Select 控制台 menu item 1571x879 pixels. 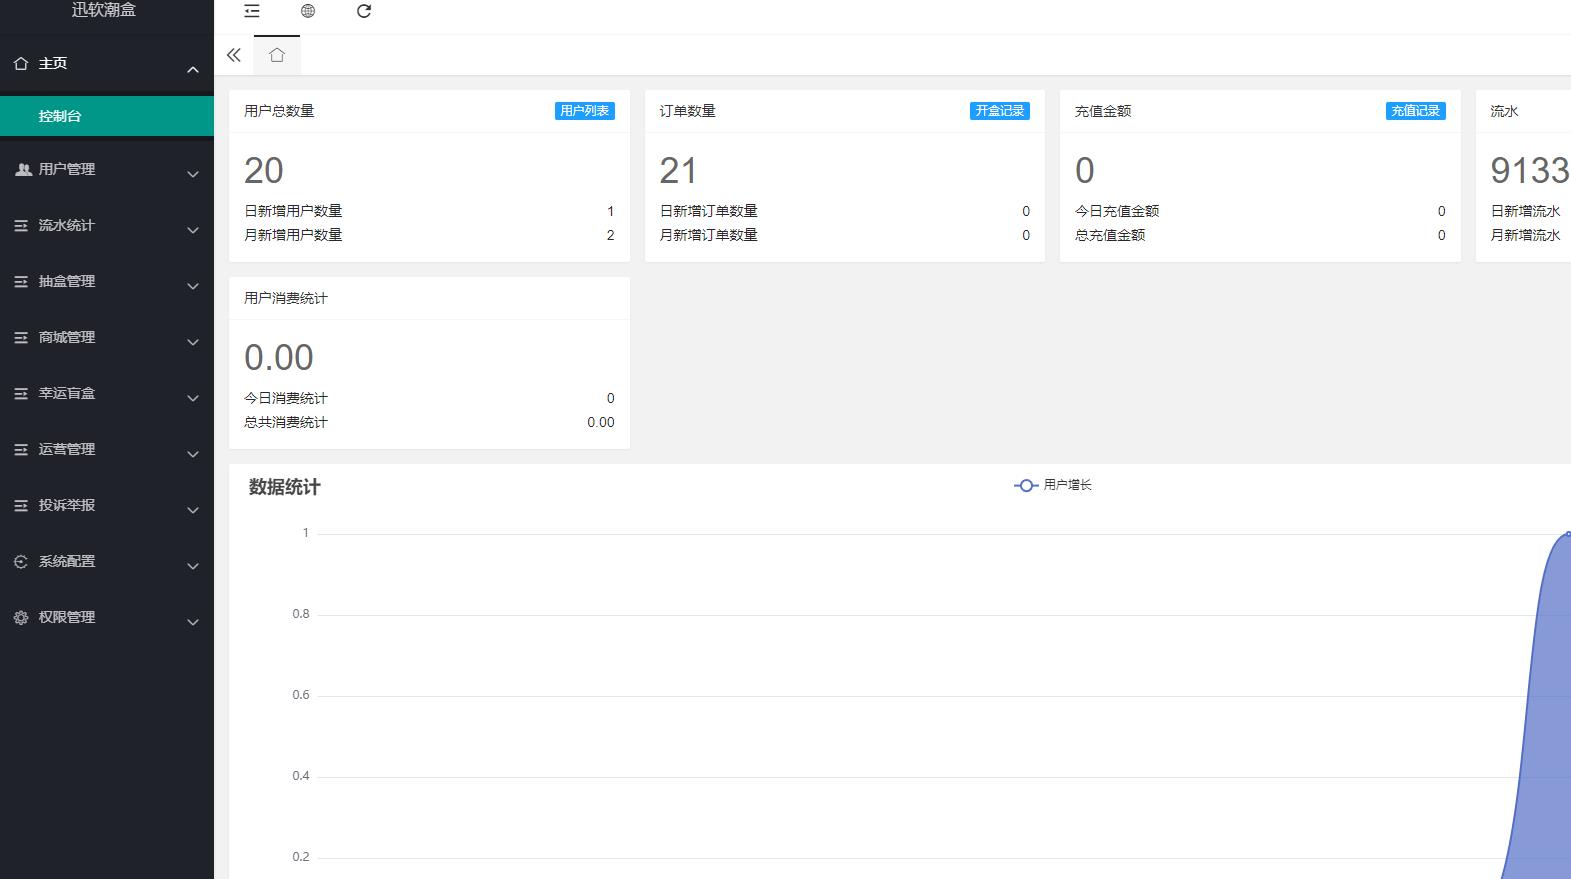point(60,116)
